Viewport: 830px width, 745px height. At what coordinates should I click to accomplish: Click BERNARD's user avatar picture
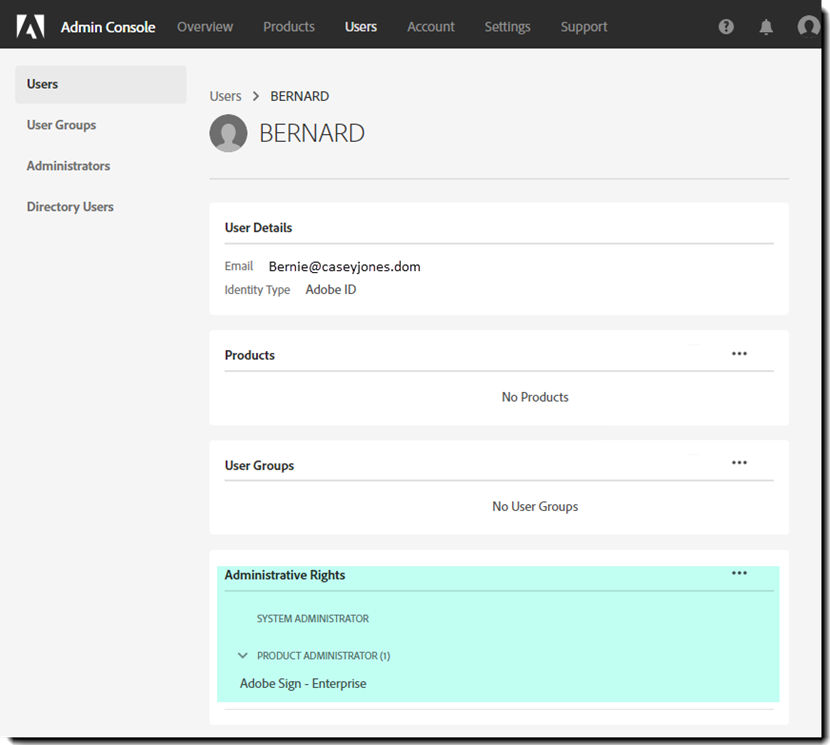[228, 133]
